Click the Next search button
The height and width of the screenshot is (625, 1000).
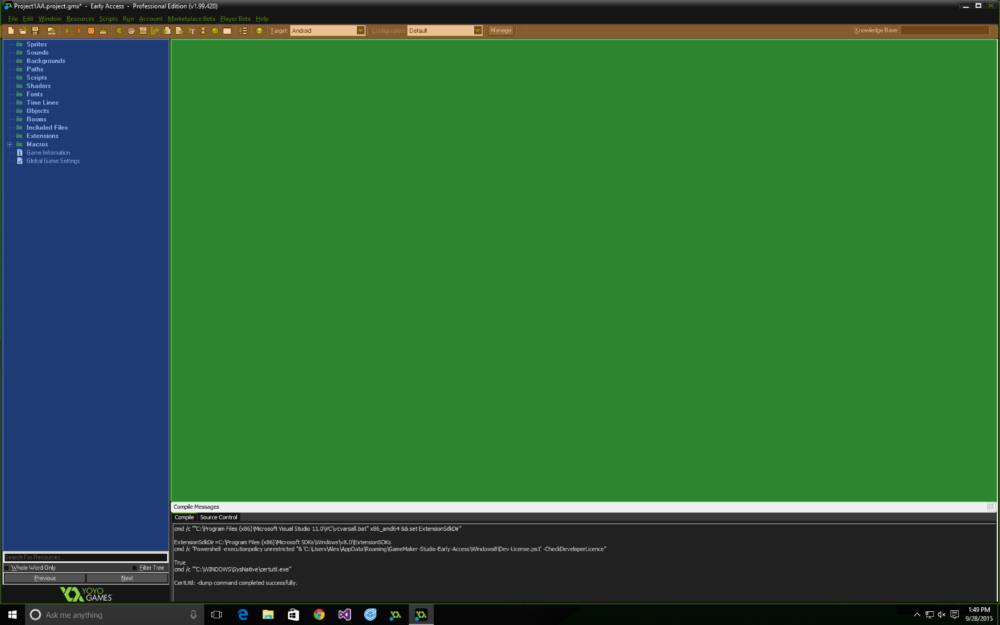[128, 578]
